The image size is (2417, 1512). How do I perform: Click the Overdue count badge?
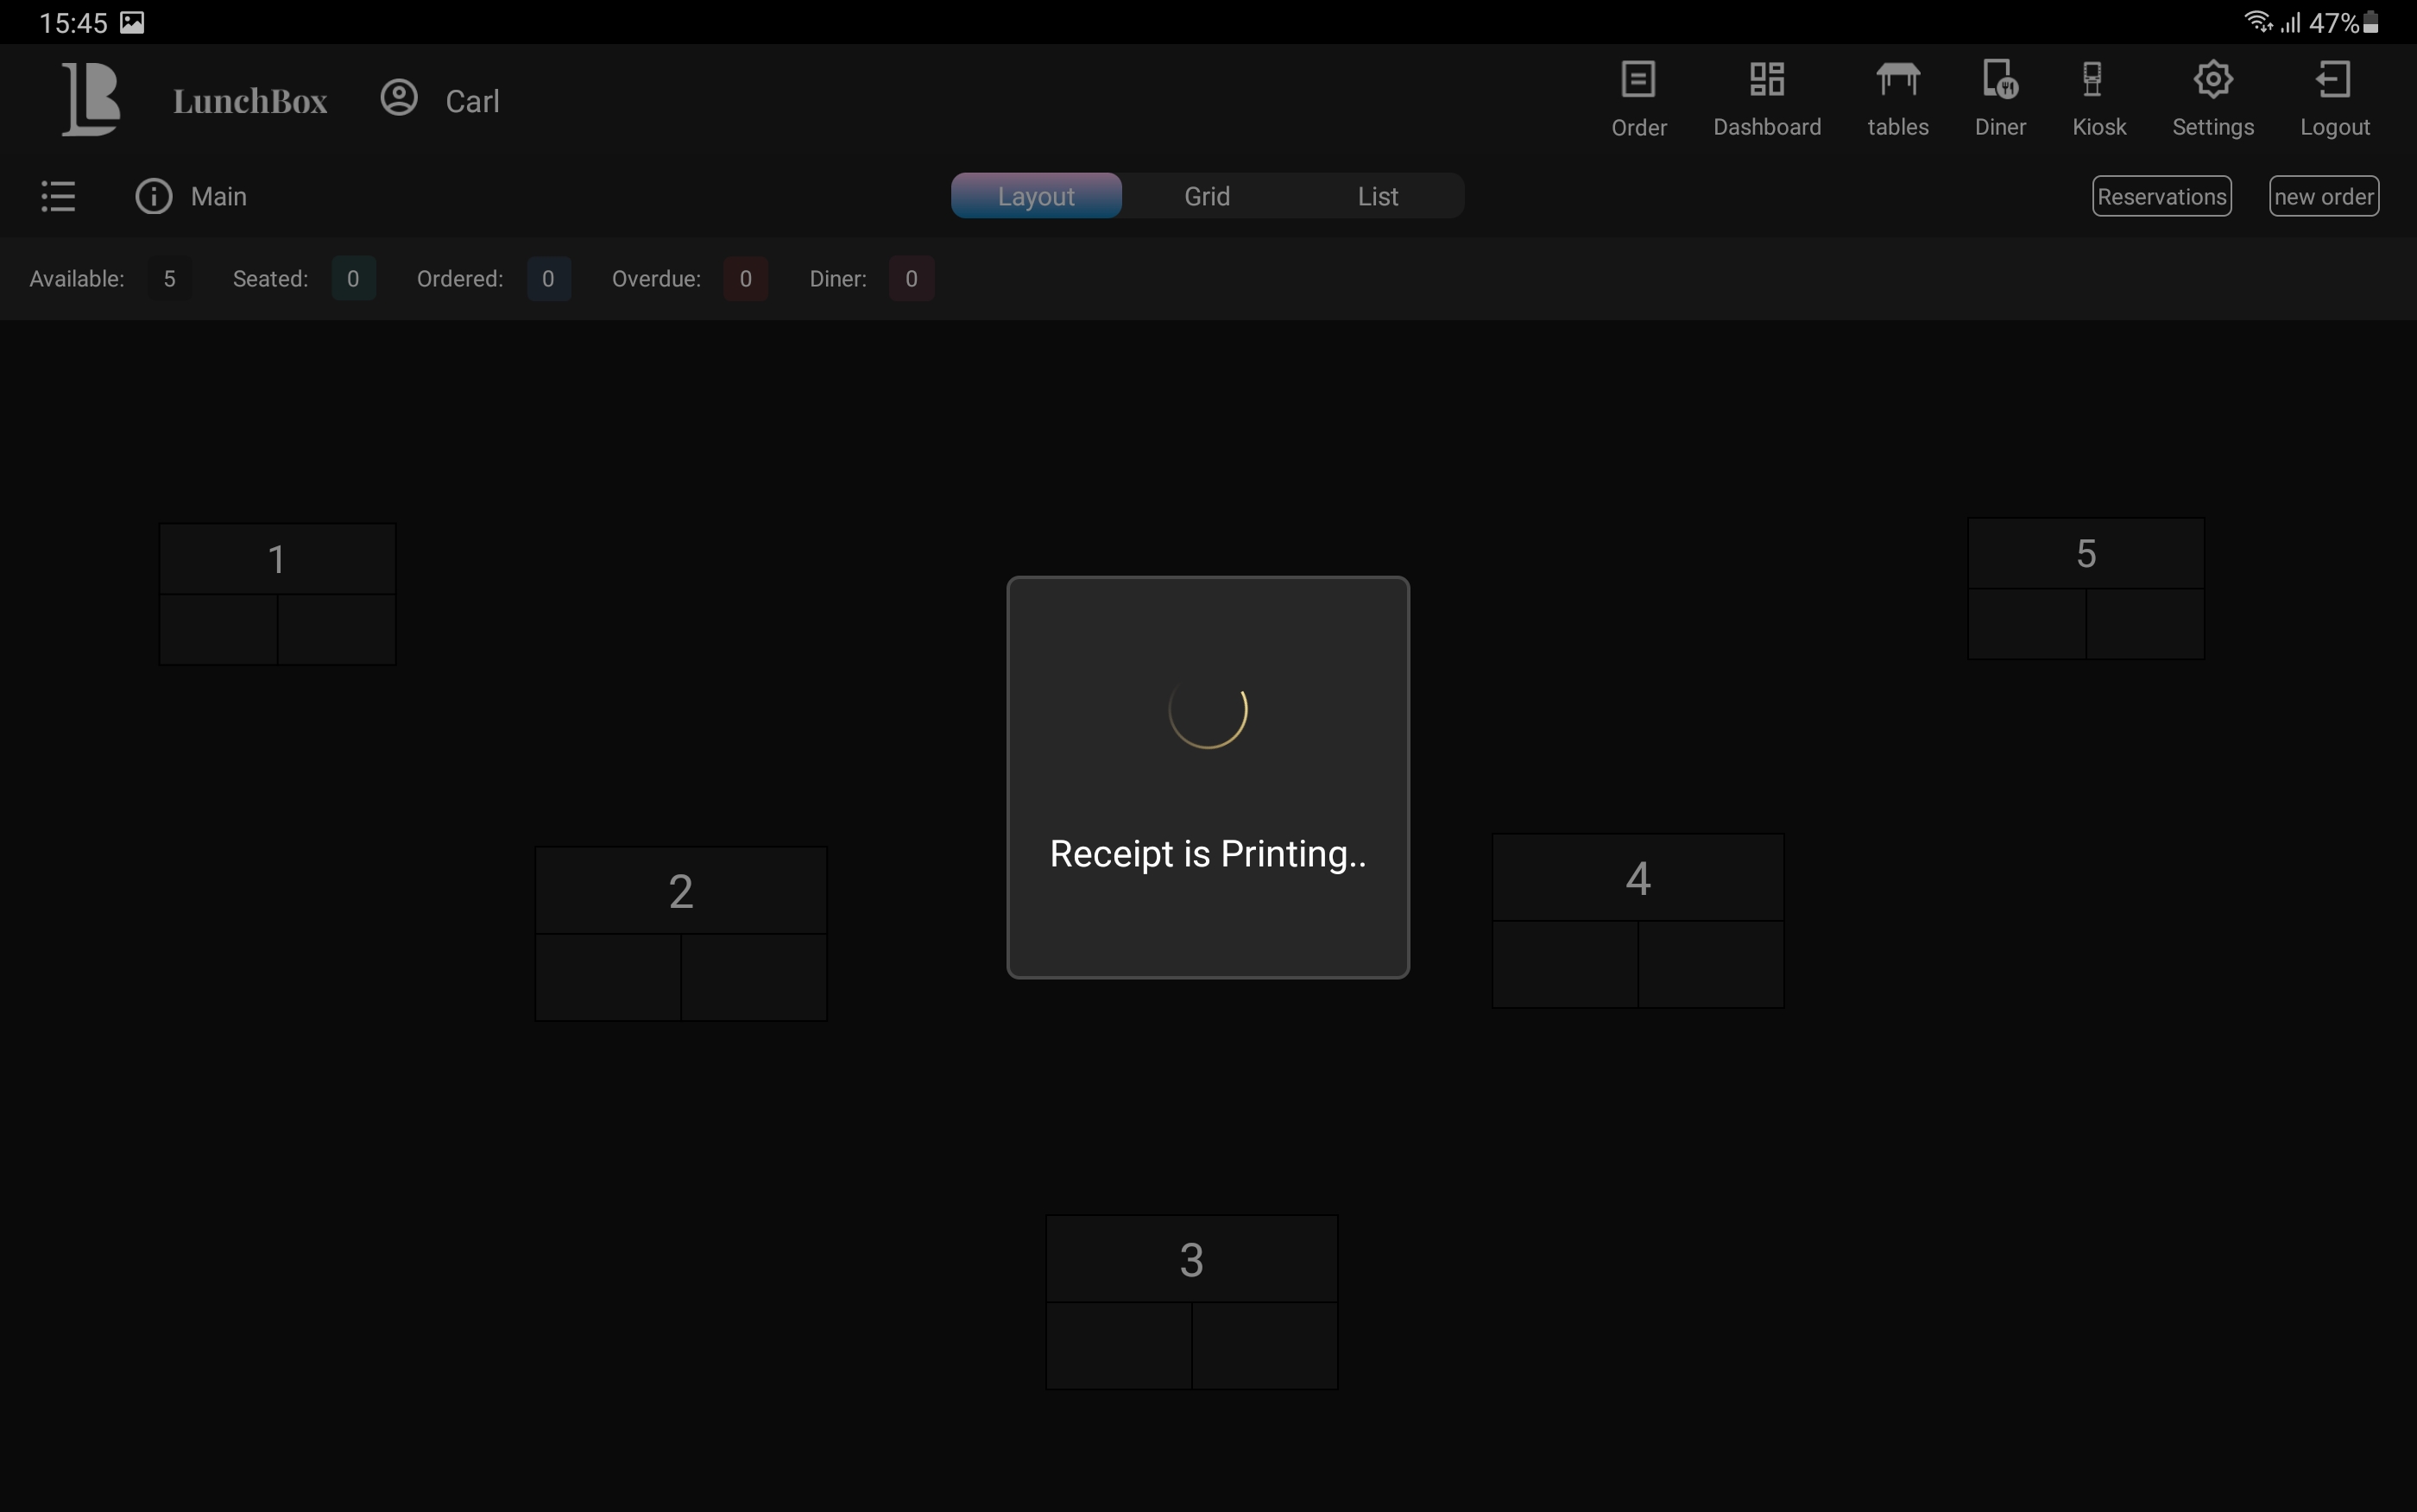[745, 279]
